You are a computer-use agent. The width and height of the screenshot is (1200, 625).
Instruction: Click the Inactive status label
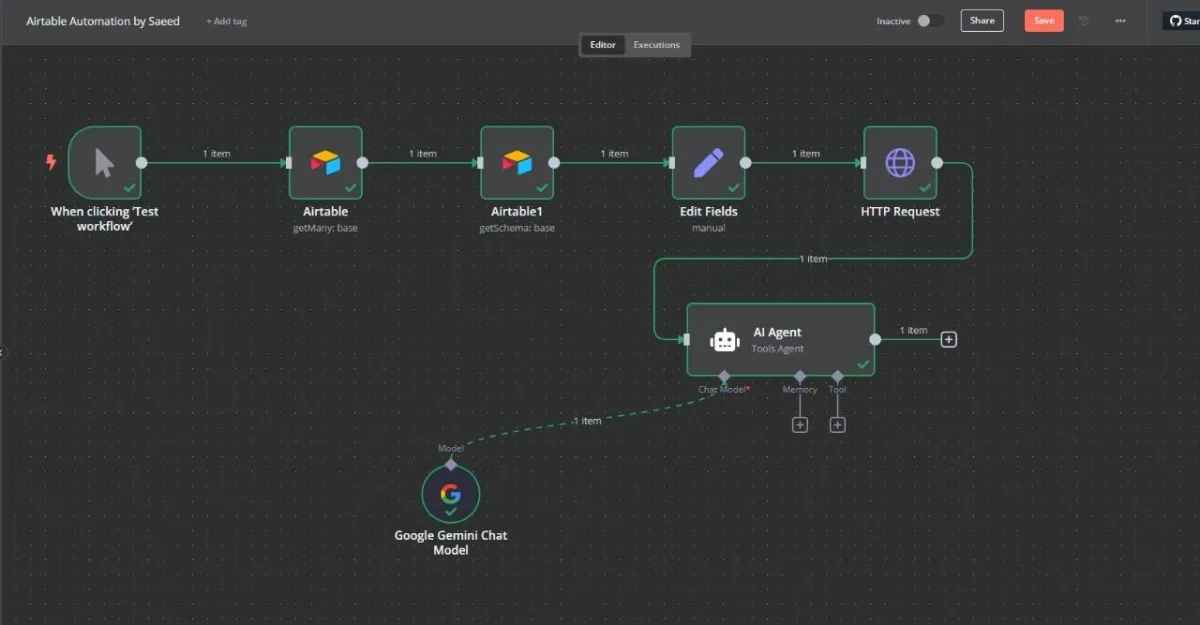(894, 20)
